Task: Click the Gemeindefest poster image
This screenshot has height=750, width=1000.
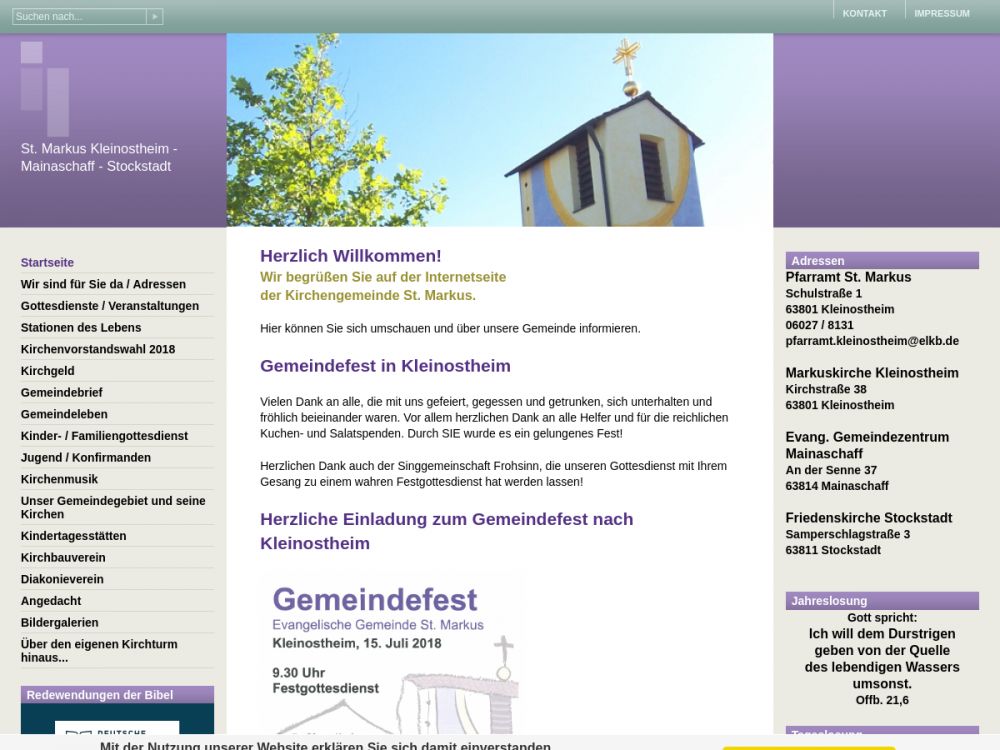Action: pyautogui.click(x=391, y=660)
